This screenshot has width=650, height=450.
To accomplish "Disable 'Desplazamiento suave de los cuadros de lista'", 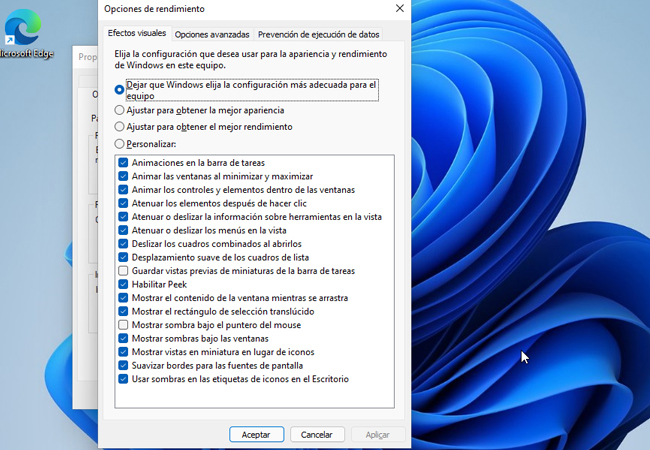I will (x=123, y=257).
